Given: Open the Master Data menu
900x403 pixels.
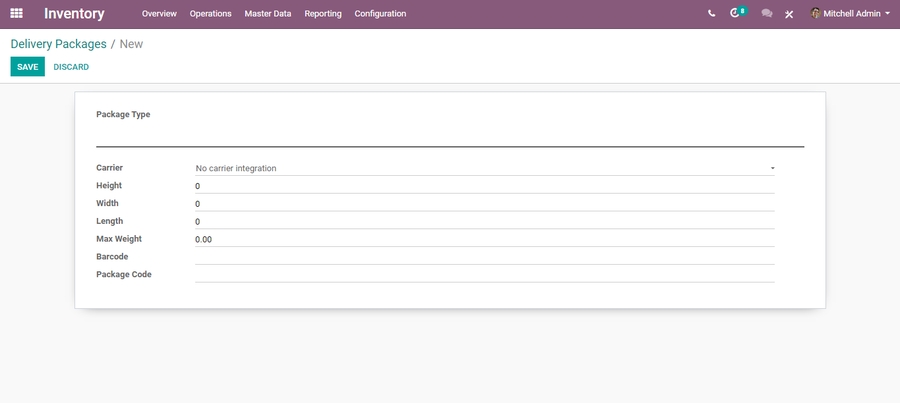Looking at the screenshot, I should click(268, 14).
